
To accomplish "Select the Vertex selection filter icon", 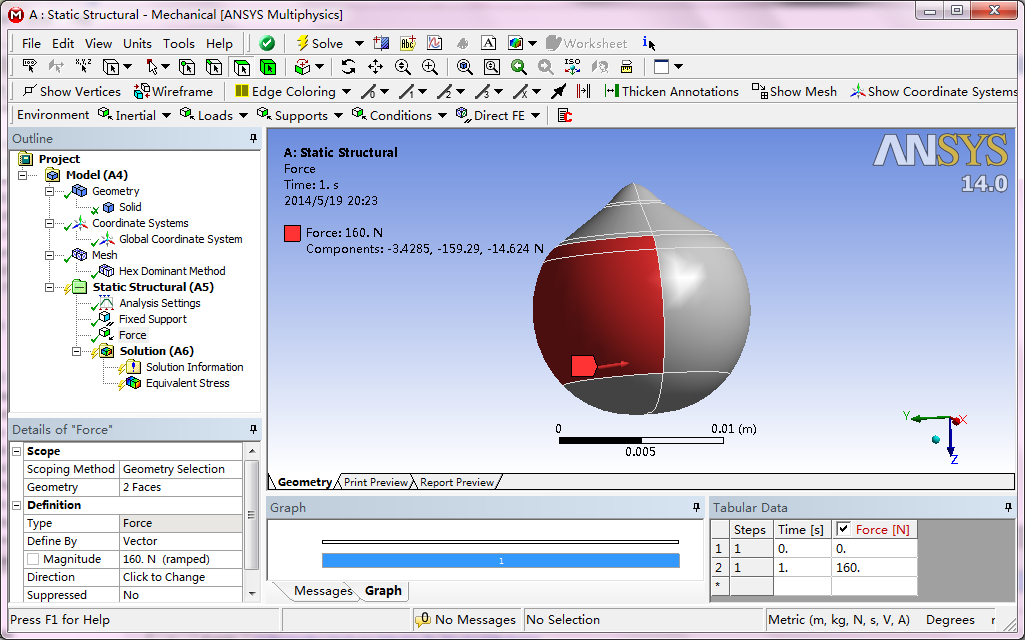I will tap(187, 66).
